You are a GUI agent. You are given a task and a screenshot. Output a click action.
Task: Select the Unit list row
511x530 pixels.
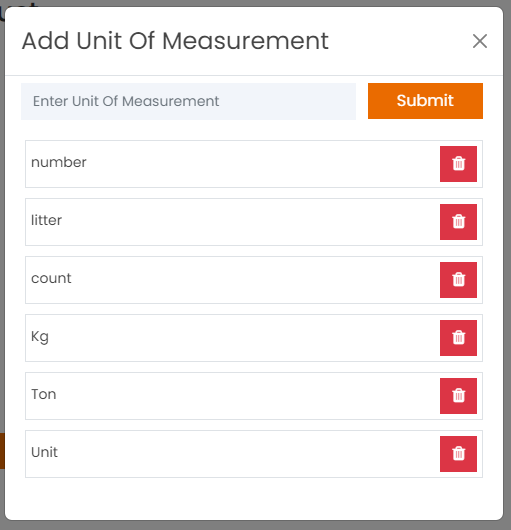click(254, 454)
